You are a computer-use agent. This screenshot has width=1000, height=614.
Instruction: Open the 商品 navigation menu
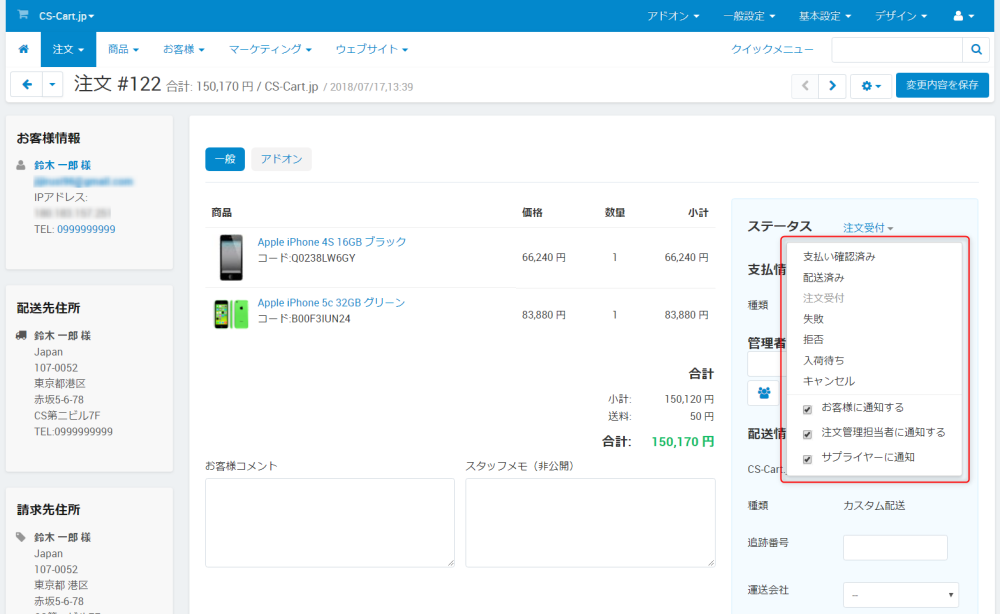click(123, 49)
